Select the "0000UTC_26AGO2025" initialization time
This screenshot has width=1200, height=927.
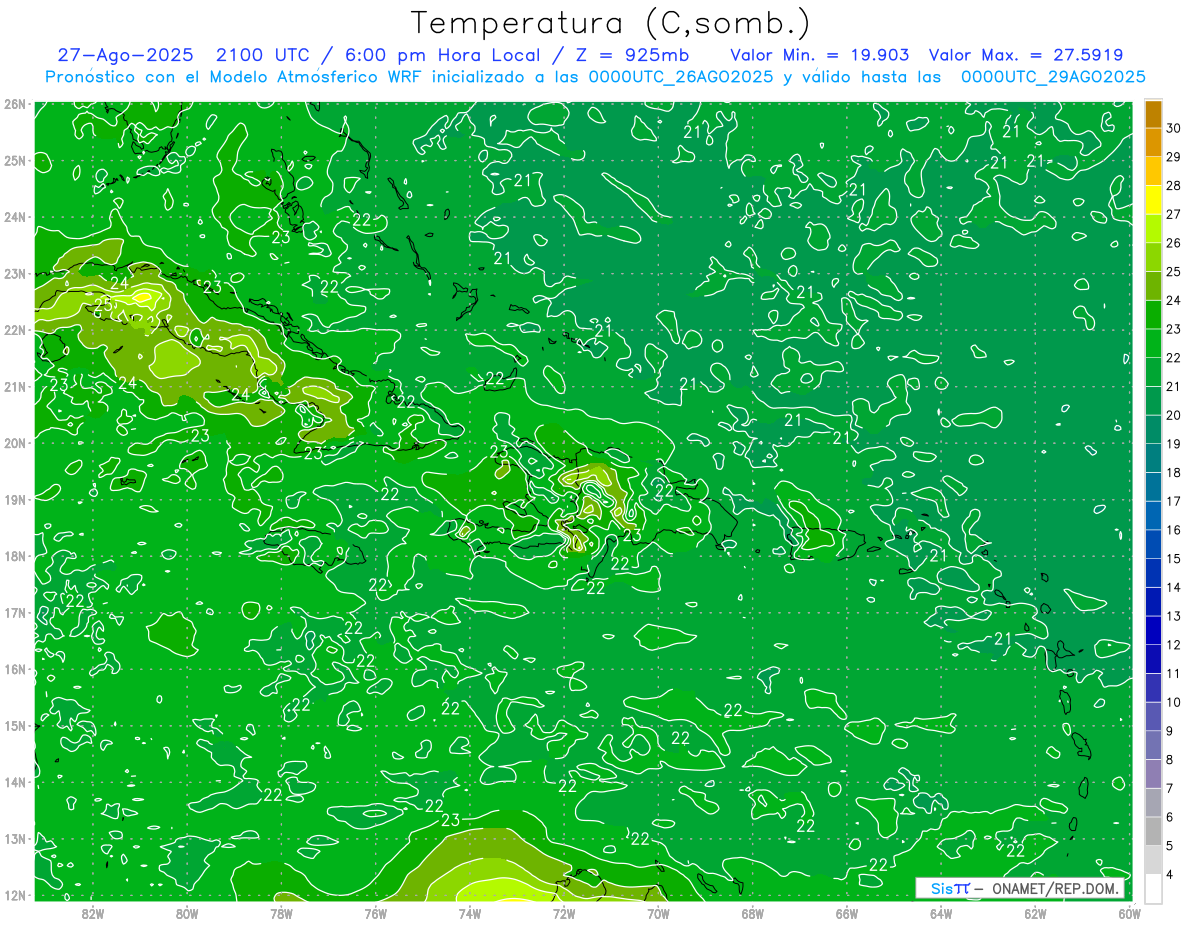click(681, 77)
